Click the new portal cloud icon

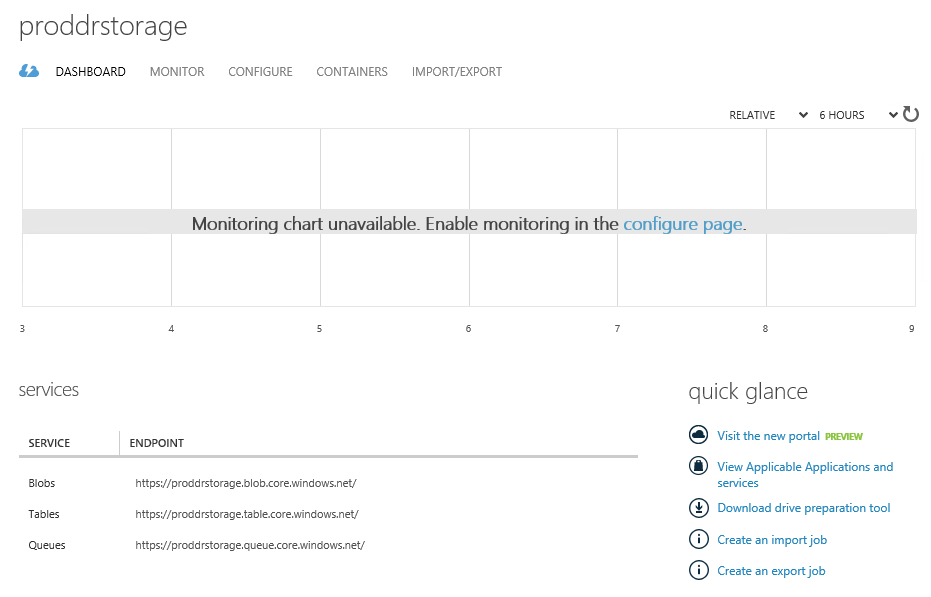(698, 435)
